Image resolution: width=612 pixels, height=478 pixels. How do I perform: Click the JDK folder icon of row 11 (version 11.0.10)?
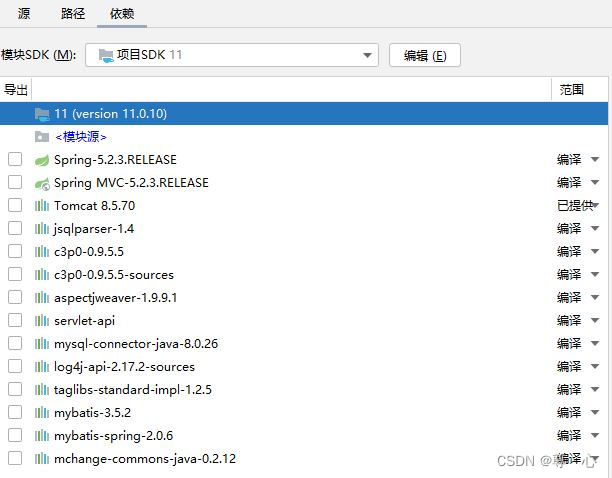[42, 114]
